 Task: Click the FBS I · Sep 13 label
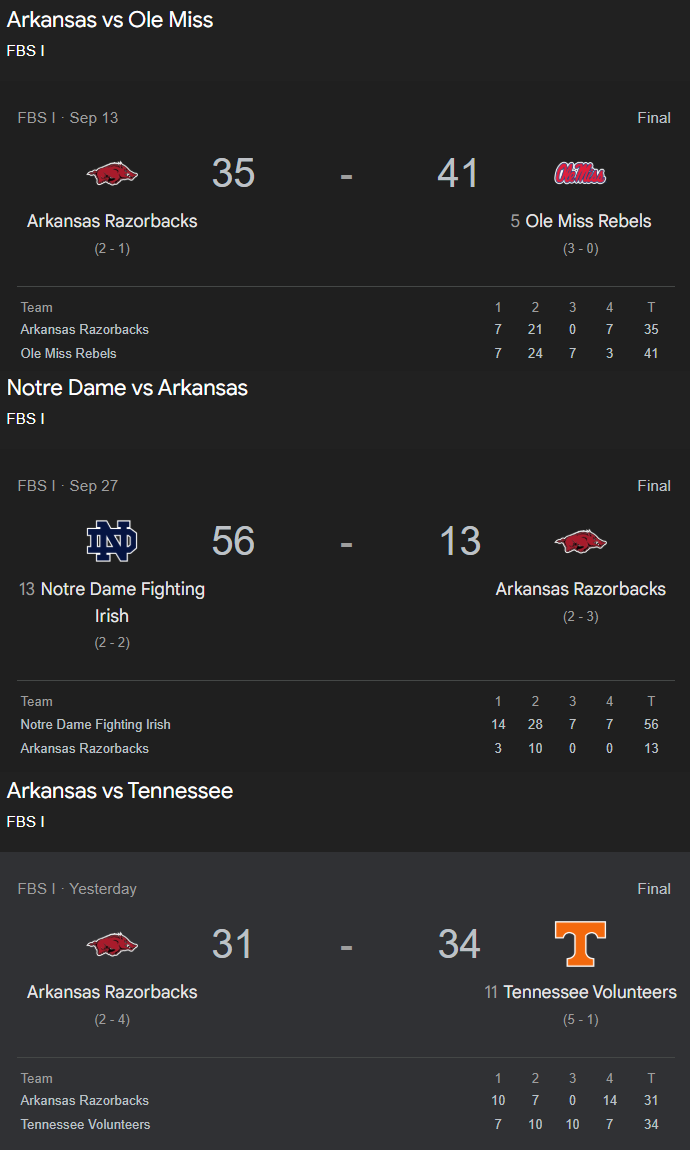tap(67, 117)
